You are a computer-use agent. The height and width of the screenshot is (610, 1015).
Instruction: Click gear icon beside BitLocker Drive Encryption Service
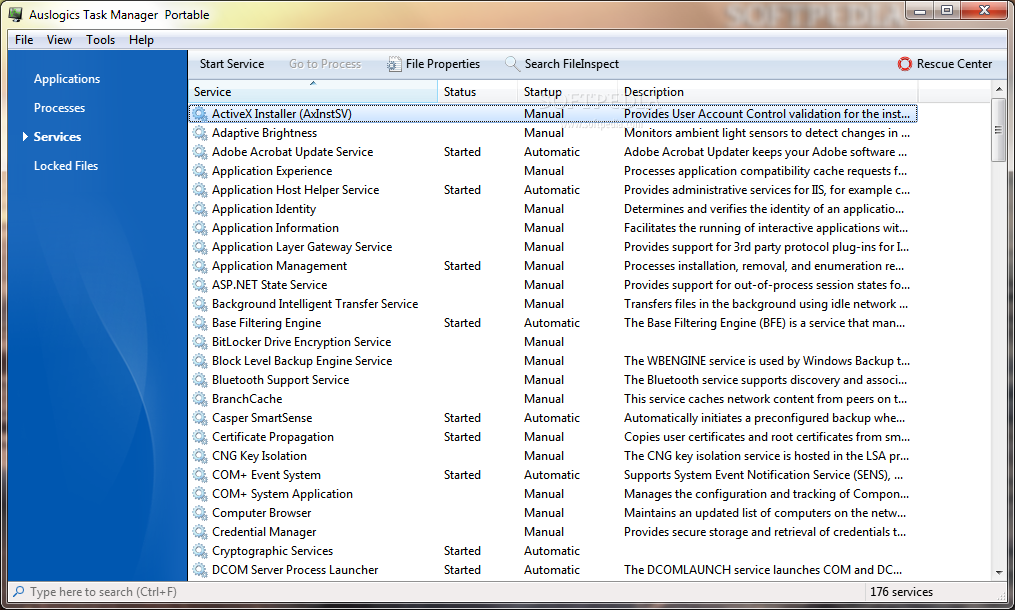pos(200,342)
